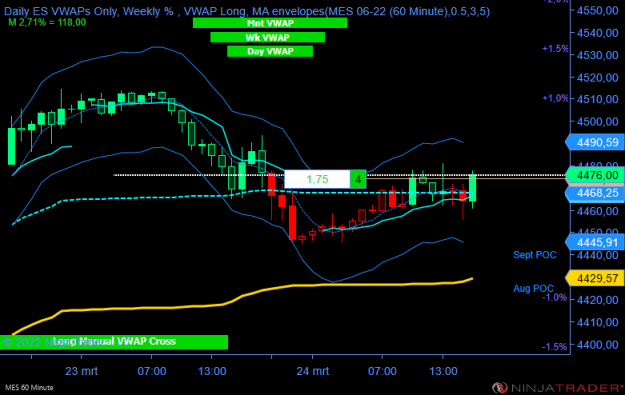Image resolution: width=625 pixels, height=395 pixels.
Task: Click the MES 60 Minute series label
Action: (x=29, y=387)
